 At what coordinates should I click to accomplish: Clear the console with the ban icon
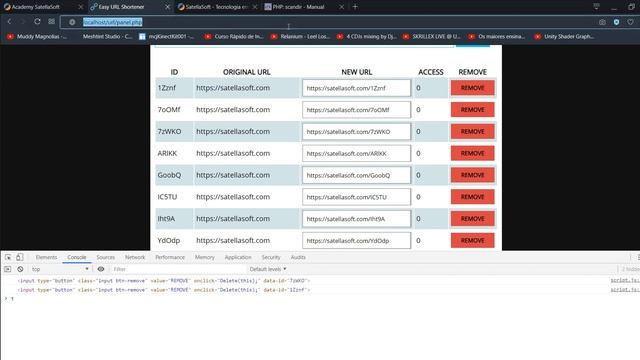click(x=20, y=269)
